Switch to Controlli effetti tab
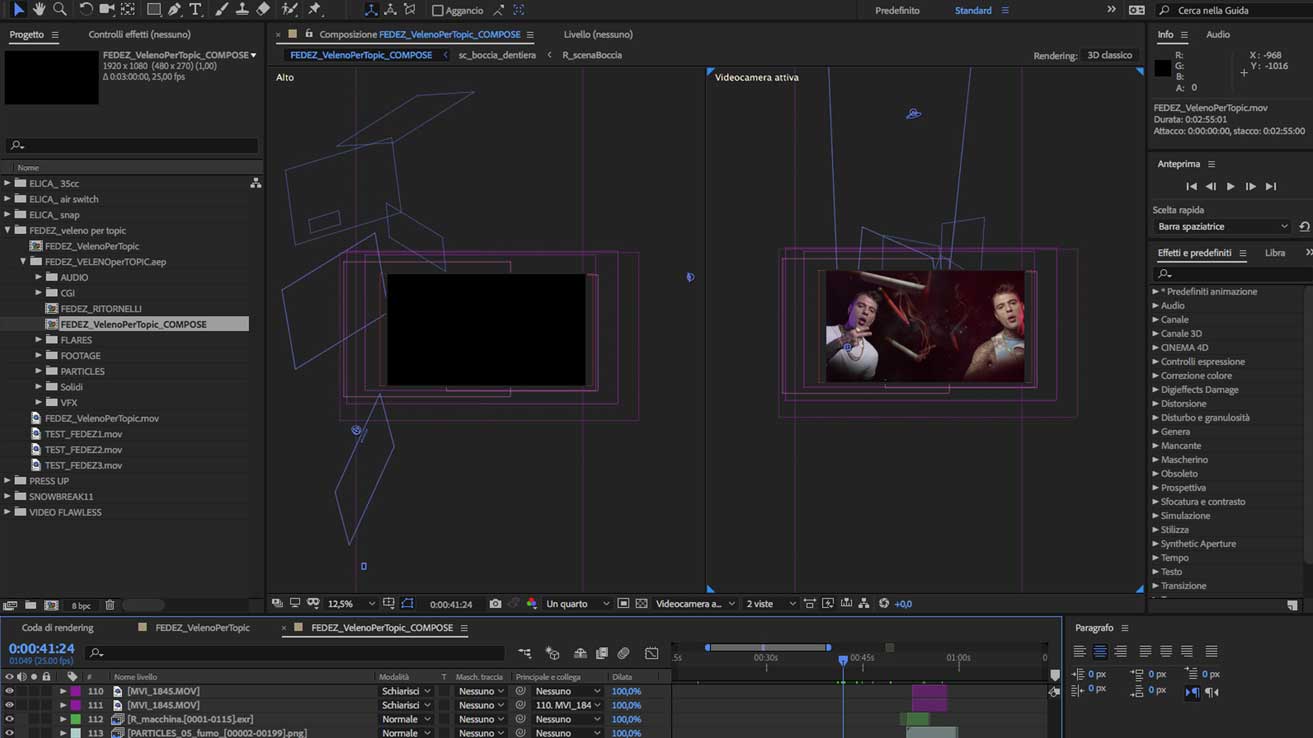 (139, 34)
